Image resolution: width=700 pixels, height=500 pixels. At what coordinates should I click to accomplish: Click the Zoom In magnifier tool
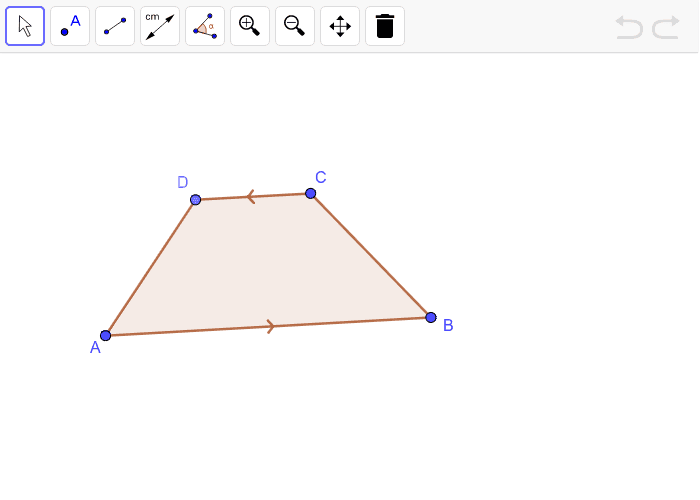click(x=250, y=26)
